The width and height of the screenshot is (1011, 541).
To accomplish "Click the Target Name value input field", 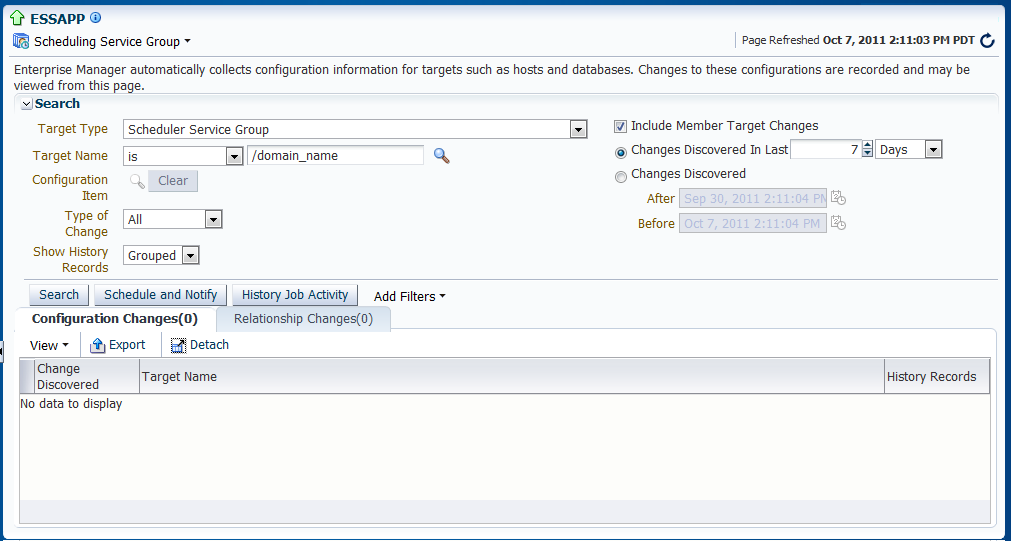I will 335,155.
